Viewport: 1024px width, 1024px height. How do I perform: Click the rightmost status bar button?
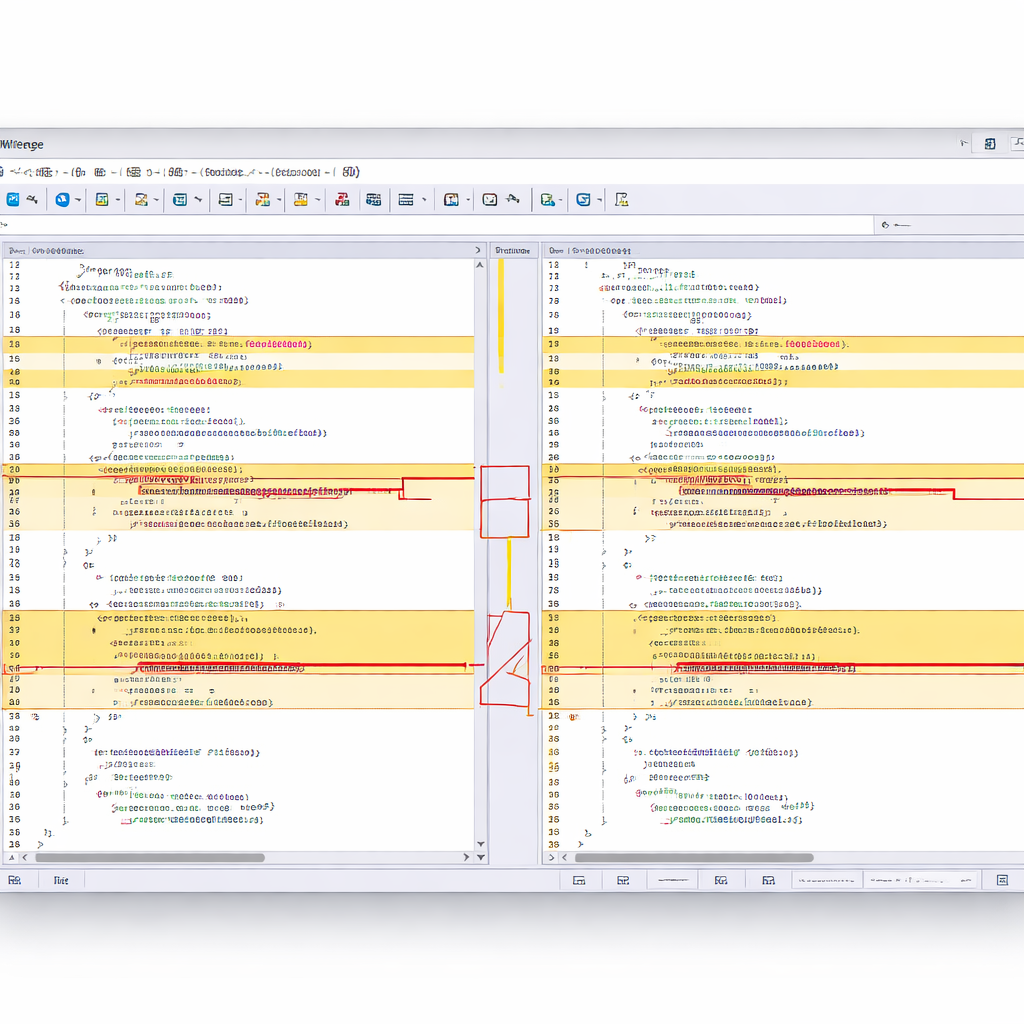pos(1002,880)
